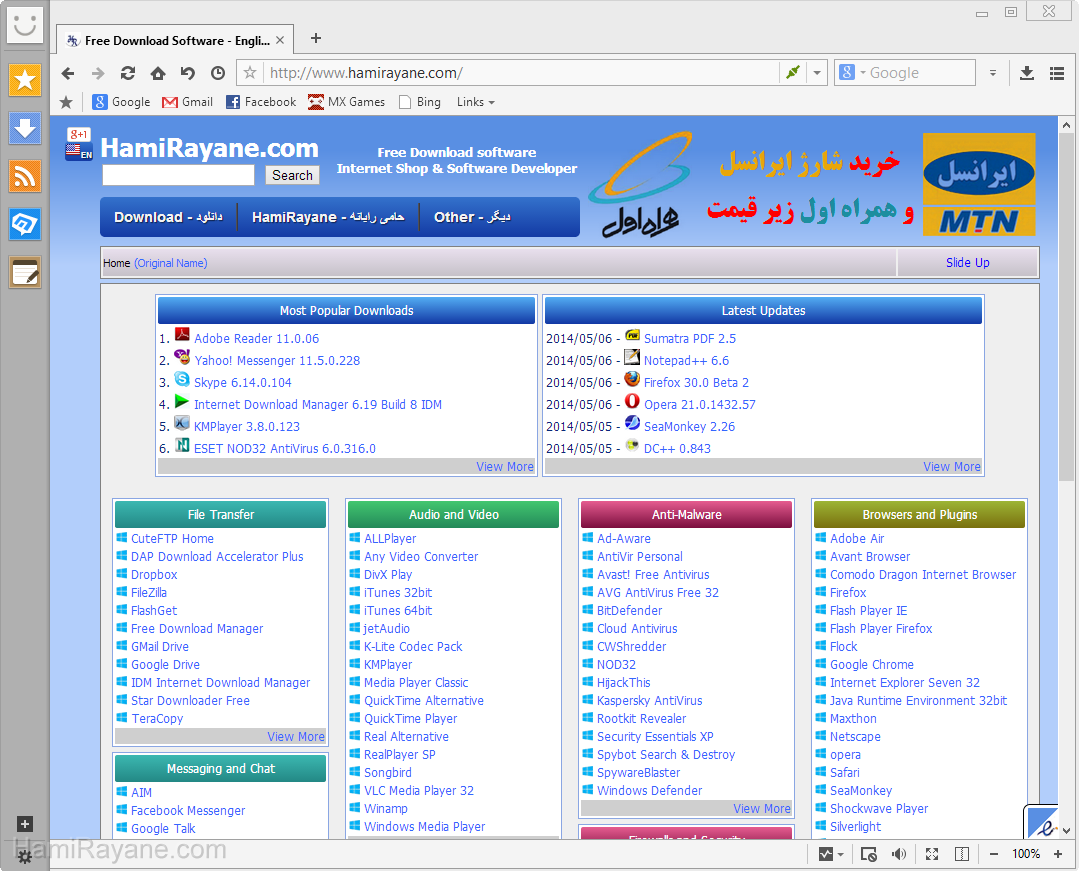1079x871 pixels.
Task: Expand the resource sniffer dropdown arrow
Action: click(842, 854)
